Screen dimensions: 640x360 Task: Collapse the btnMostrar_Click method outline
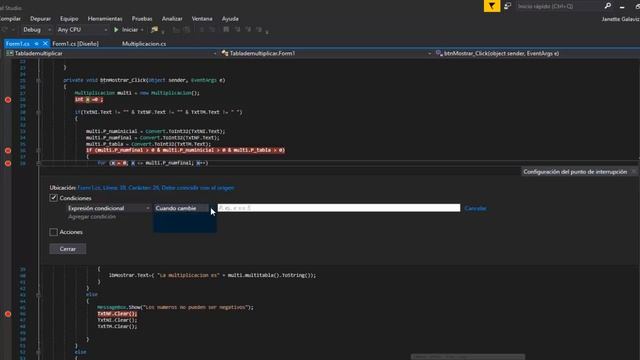[38, 80]
